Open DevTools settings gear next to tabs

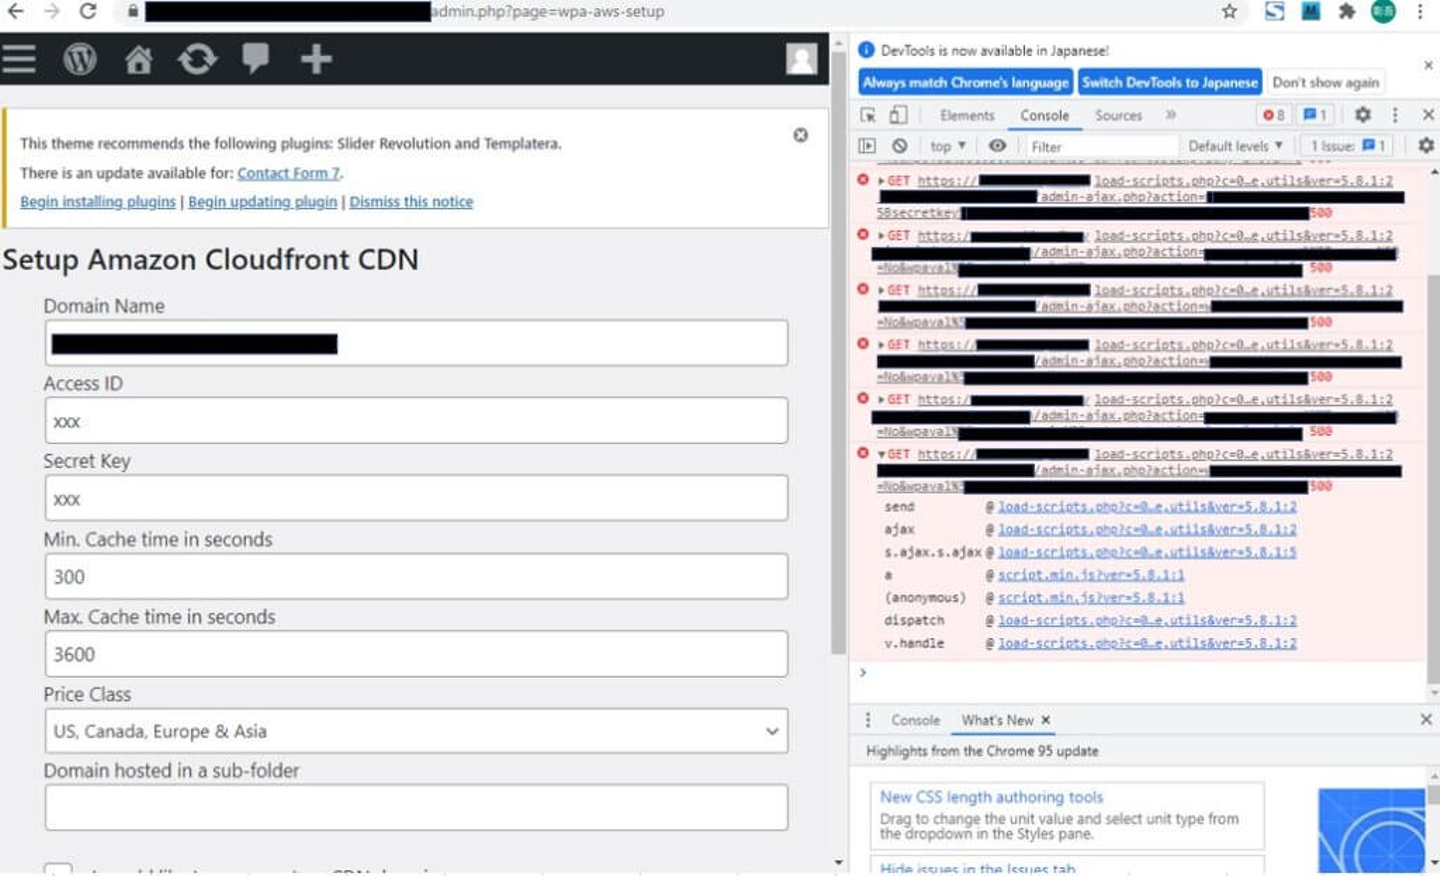click(1362, 115)
